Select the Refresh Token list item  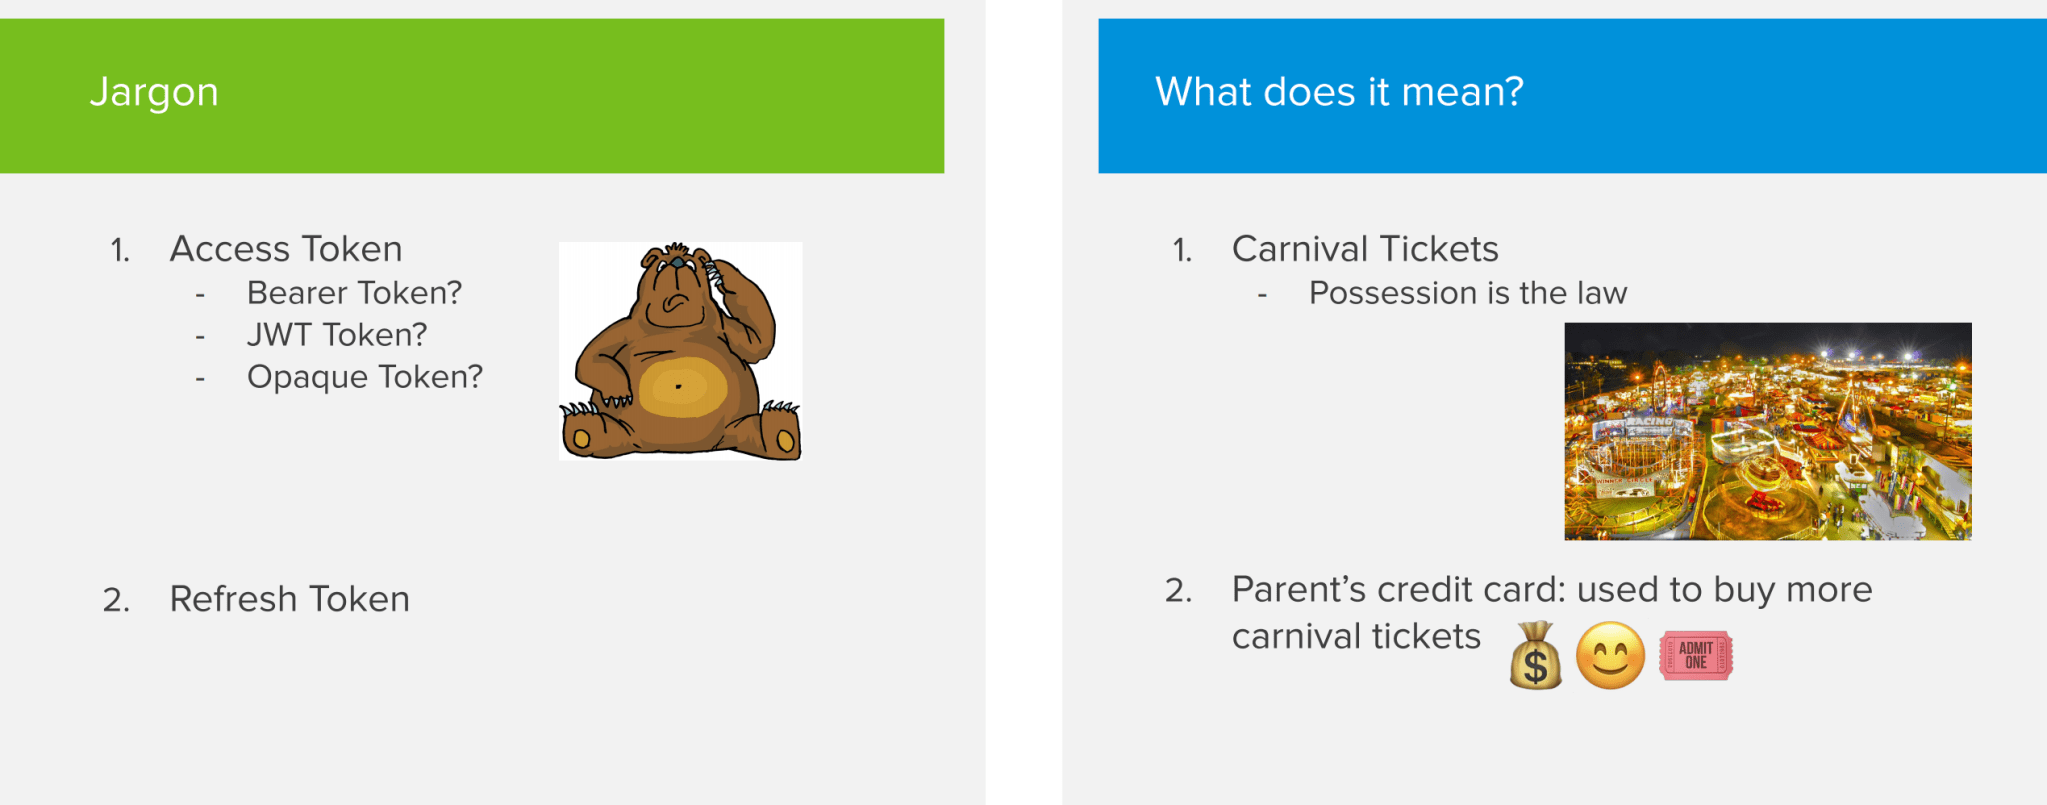point(289,599)
